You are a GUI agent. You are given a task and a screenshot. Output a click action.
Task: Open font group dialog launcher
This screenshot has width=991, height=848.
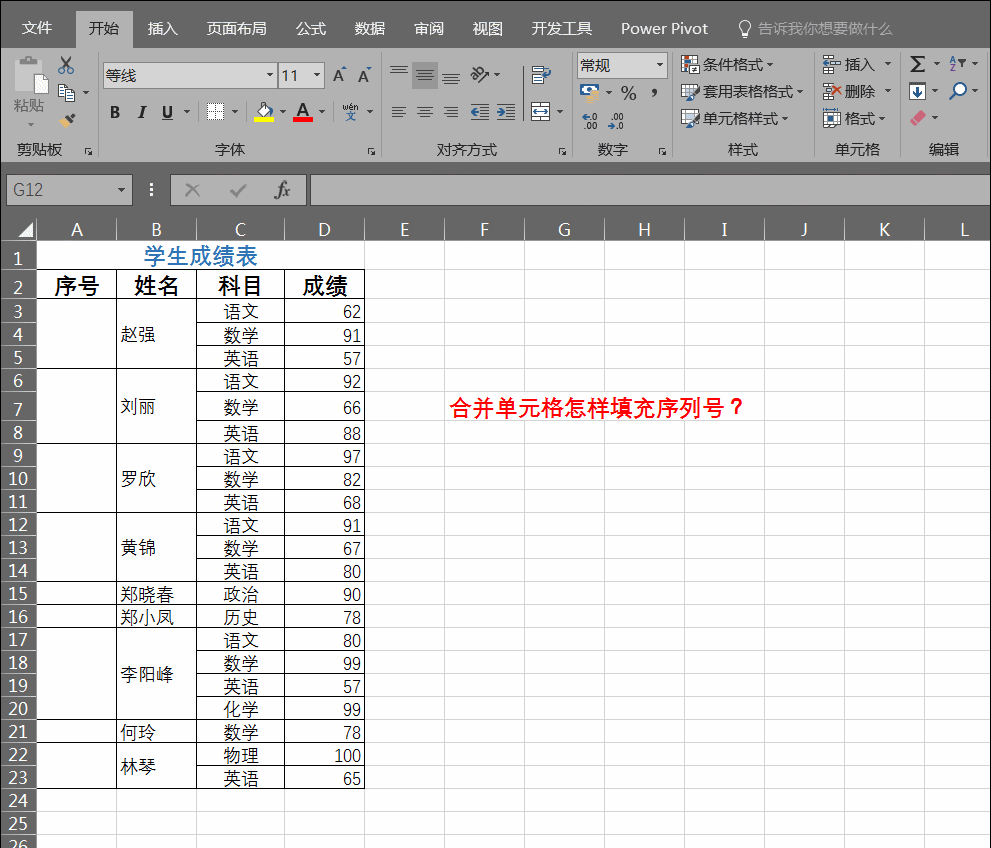tap(371, 152)
